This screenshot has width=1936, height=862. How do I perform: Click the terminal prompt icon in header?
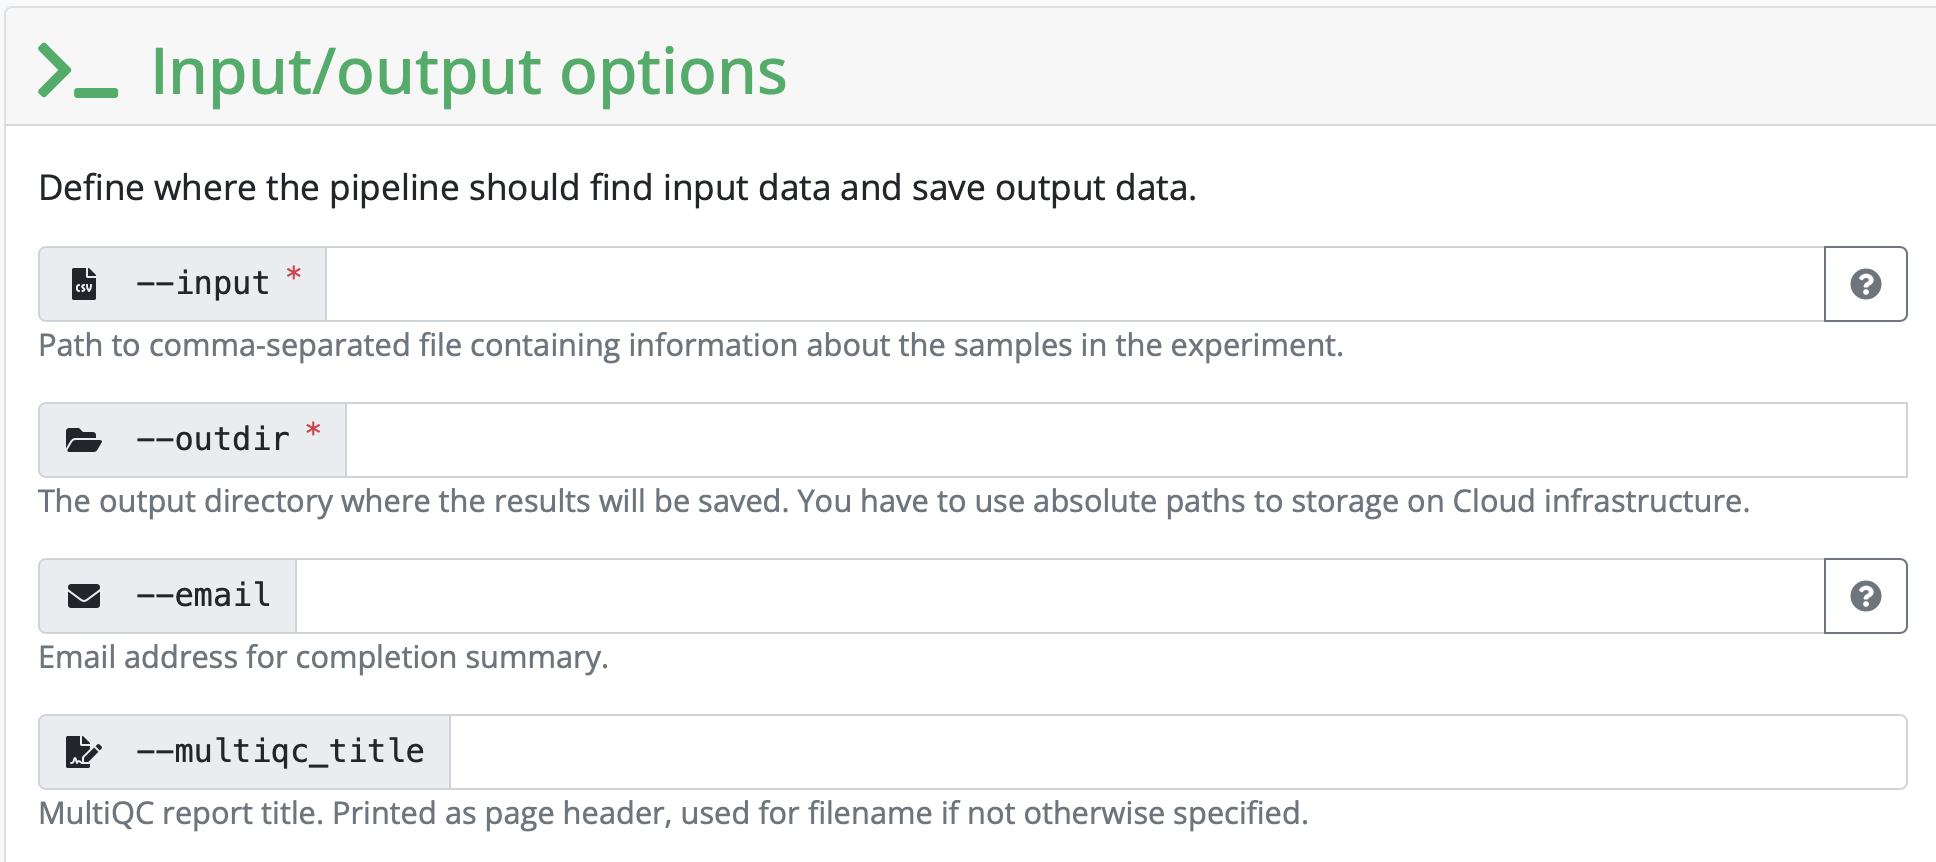pyautogui.click(x=77, y=72)
